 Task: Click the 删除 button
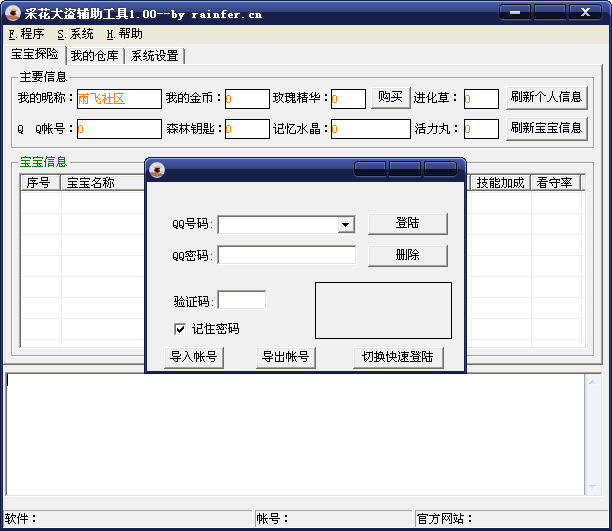(407, 255)
